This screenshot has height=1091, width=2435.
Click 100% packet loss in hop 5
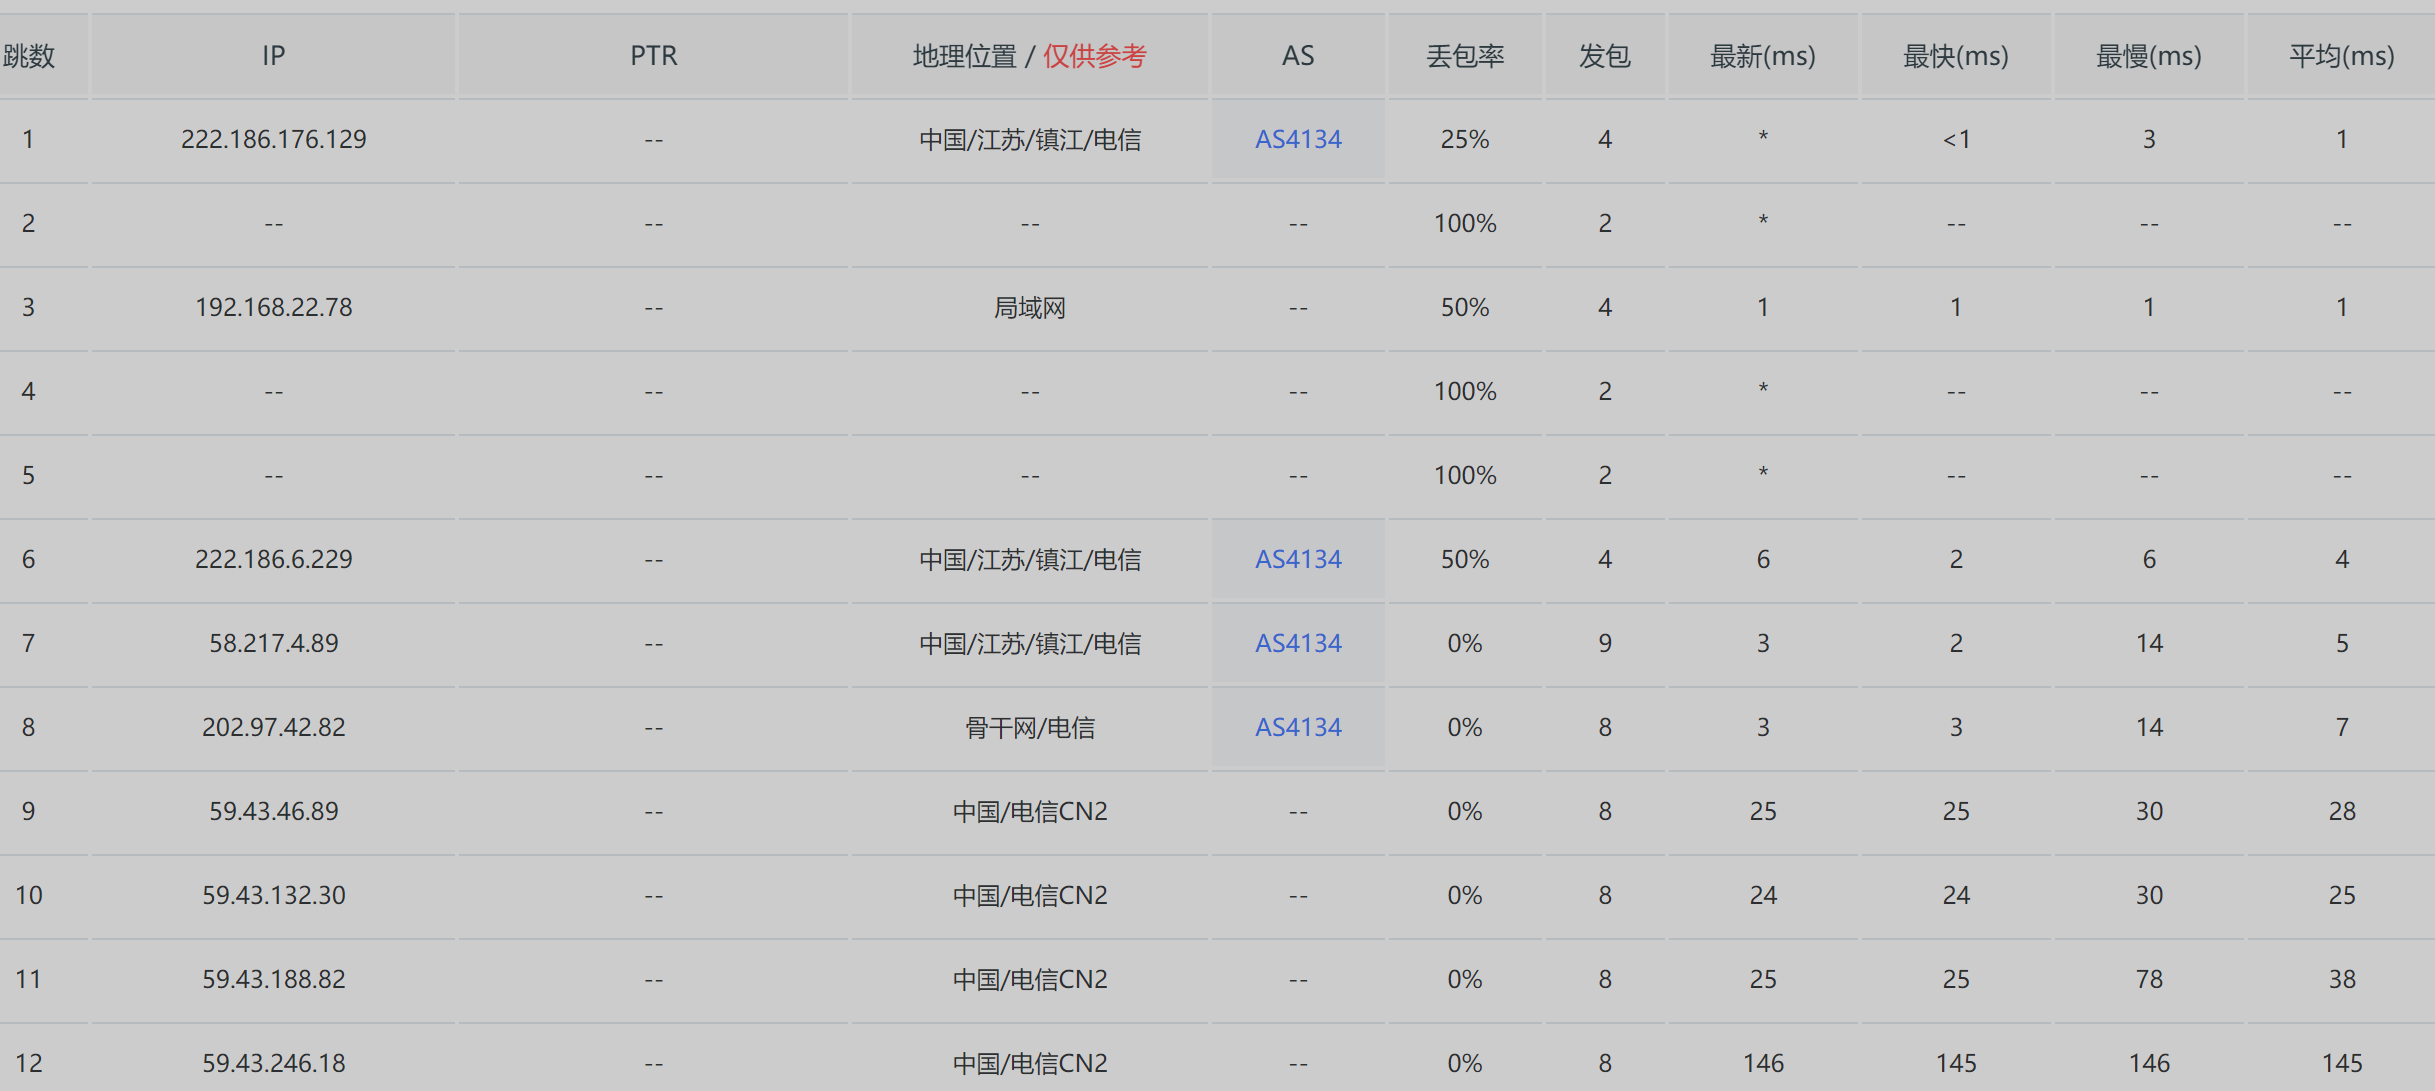[x=1464, y=475]
